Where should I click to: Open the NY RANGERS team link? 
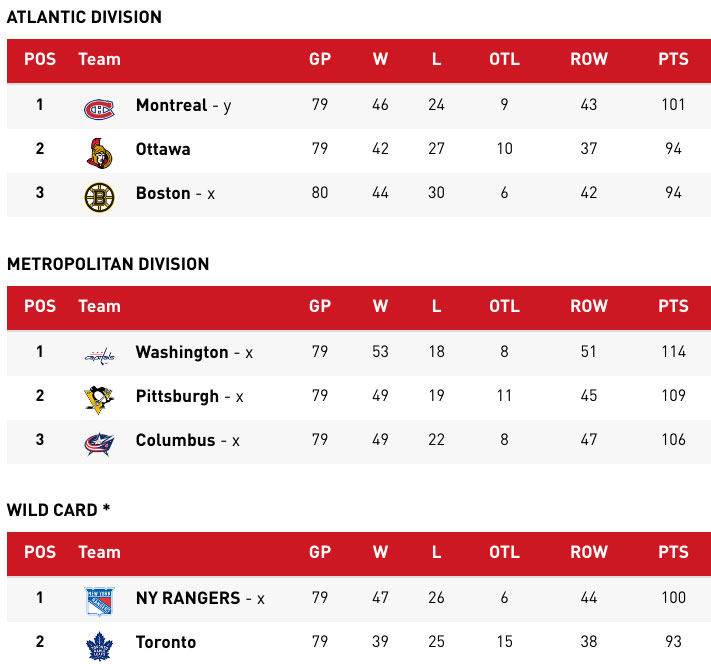click(x=188, y=598)
